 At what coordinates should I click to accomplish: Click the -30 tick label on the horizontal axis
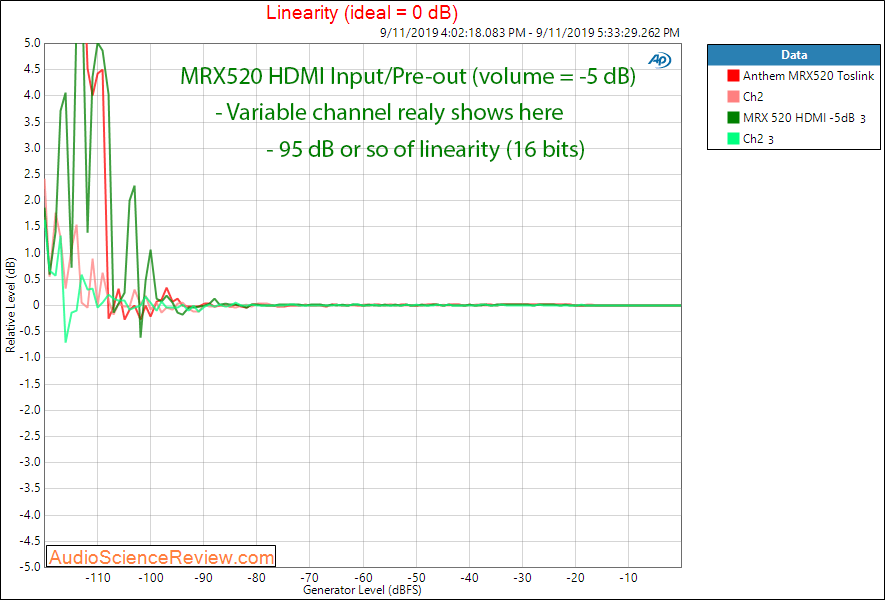coord(522,578)
